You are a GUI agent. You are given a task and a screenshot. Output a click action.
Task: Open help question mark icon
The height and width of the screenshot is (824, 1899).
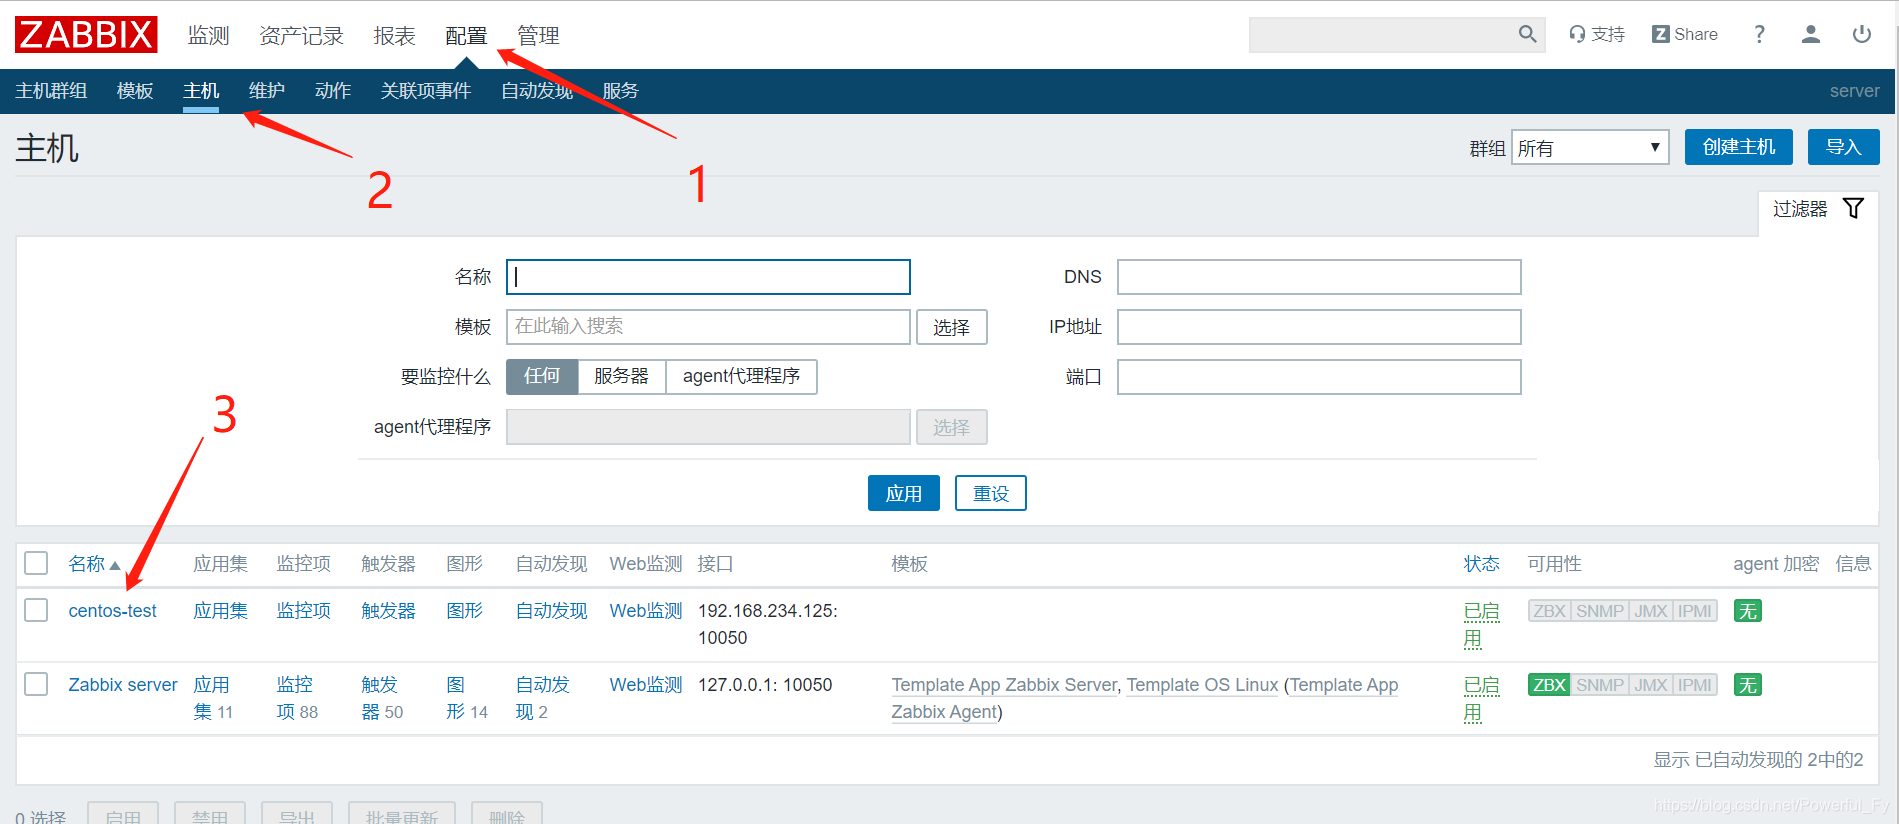coord(1759,34)
